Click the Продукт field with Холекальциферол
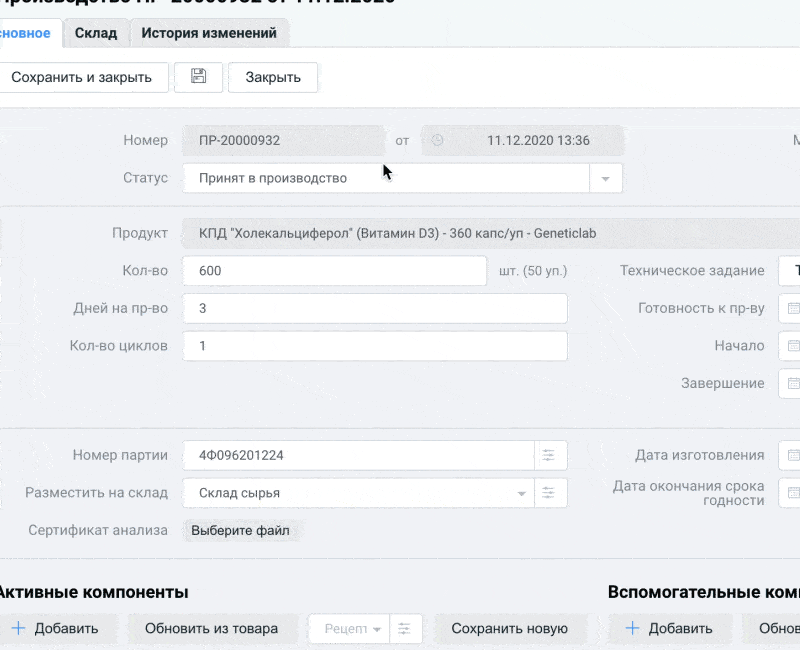This screenshot has width=800, height=650. 491,233
